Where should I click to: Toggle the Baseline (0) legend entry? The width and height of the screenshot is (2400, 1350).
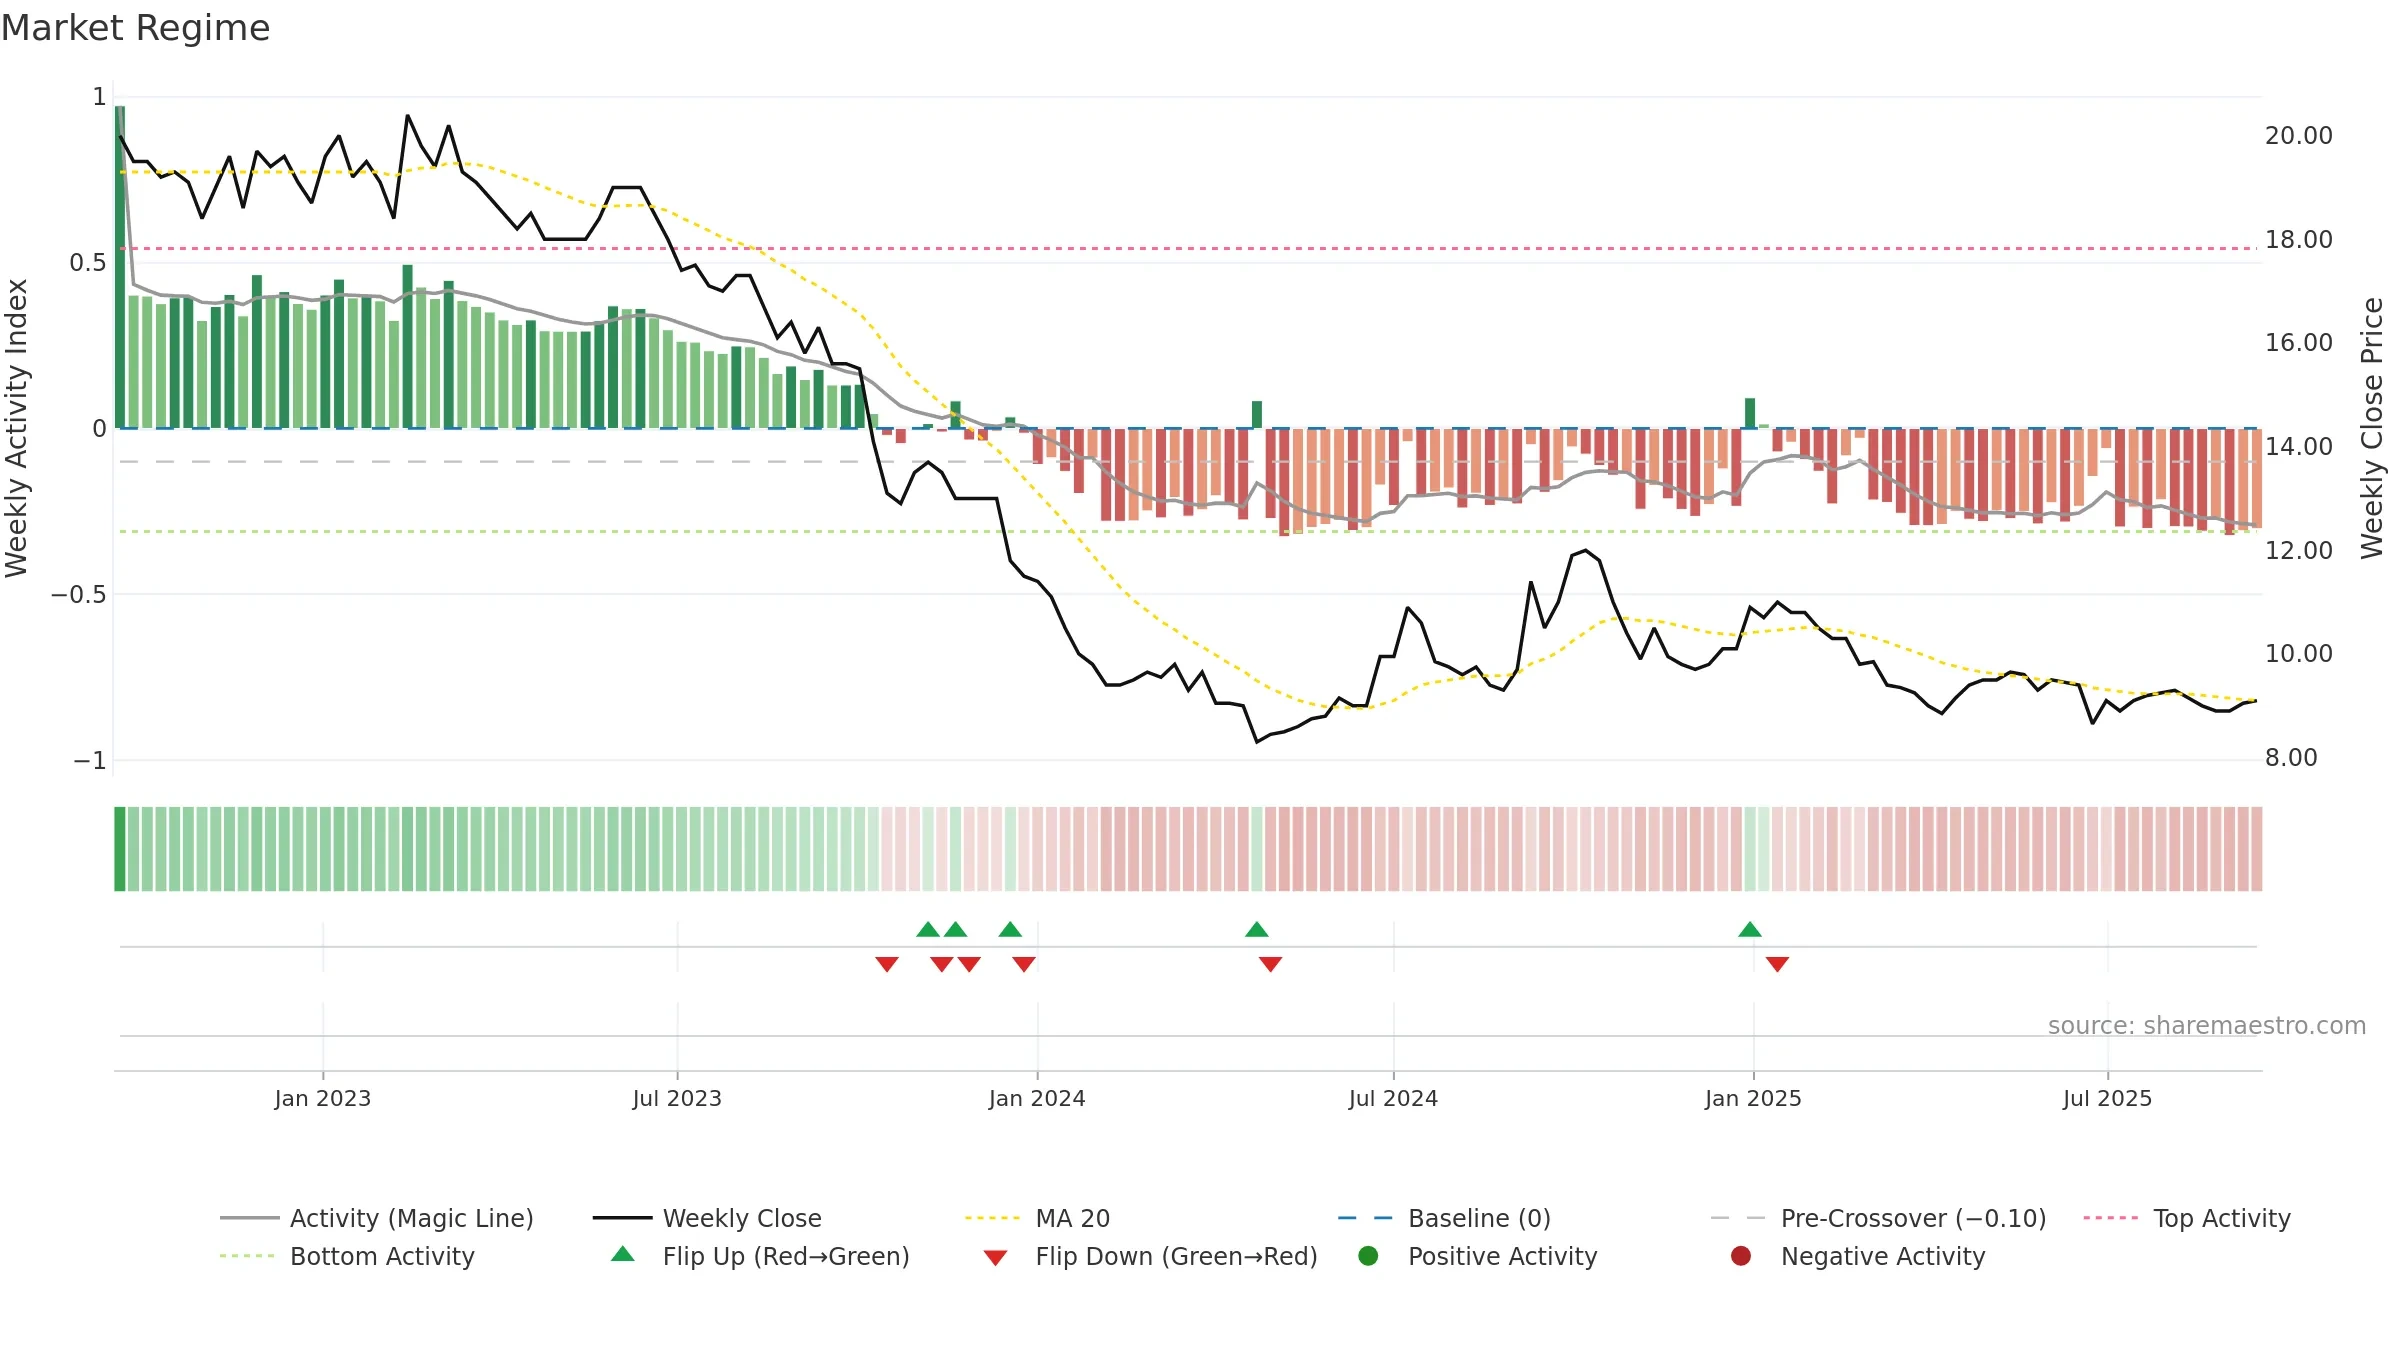click(x=1445, y=1218)
